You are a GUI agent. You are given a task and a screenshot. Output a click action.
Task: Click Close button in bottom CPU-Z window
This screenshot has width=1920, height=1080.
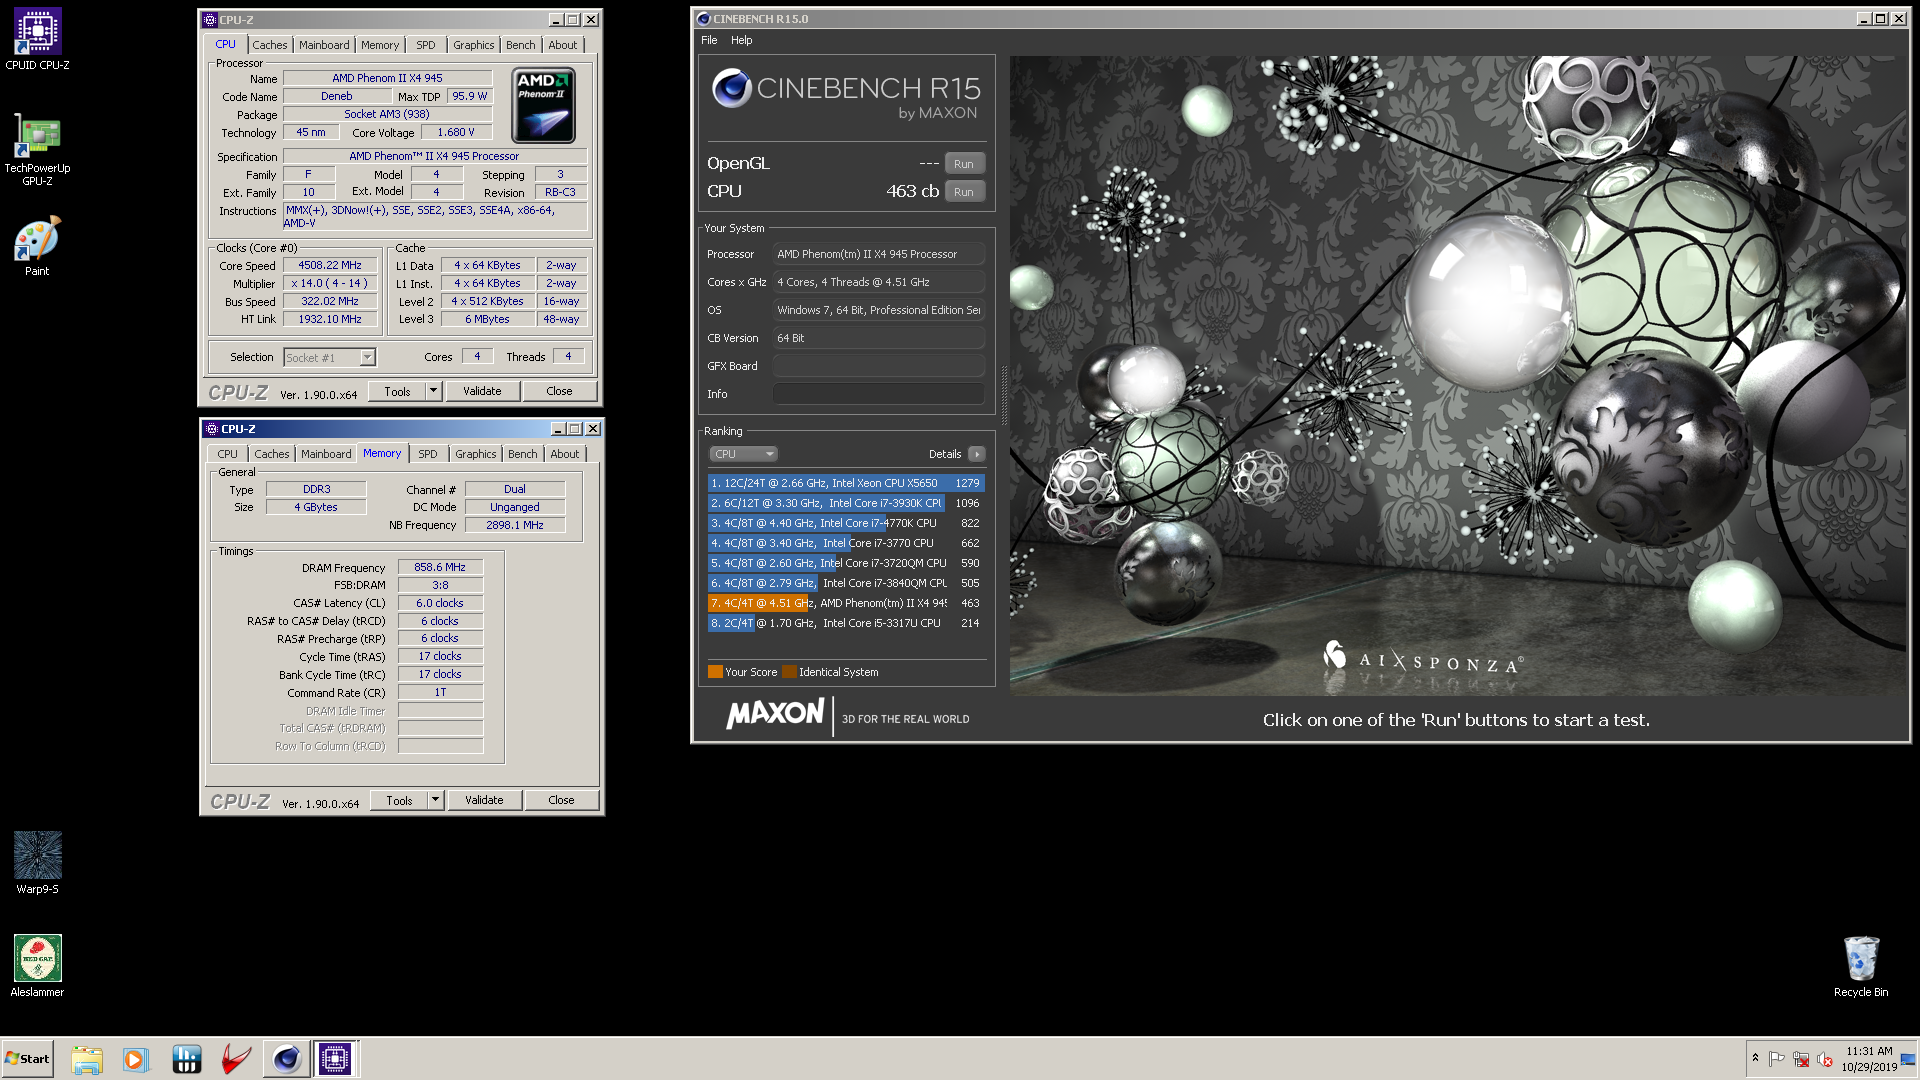click(x=561, y=800)
